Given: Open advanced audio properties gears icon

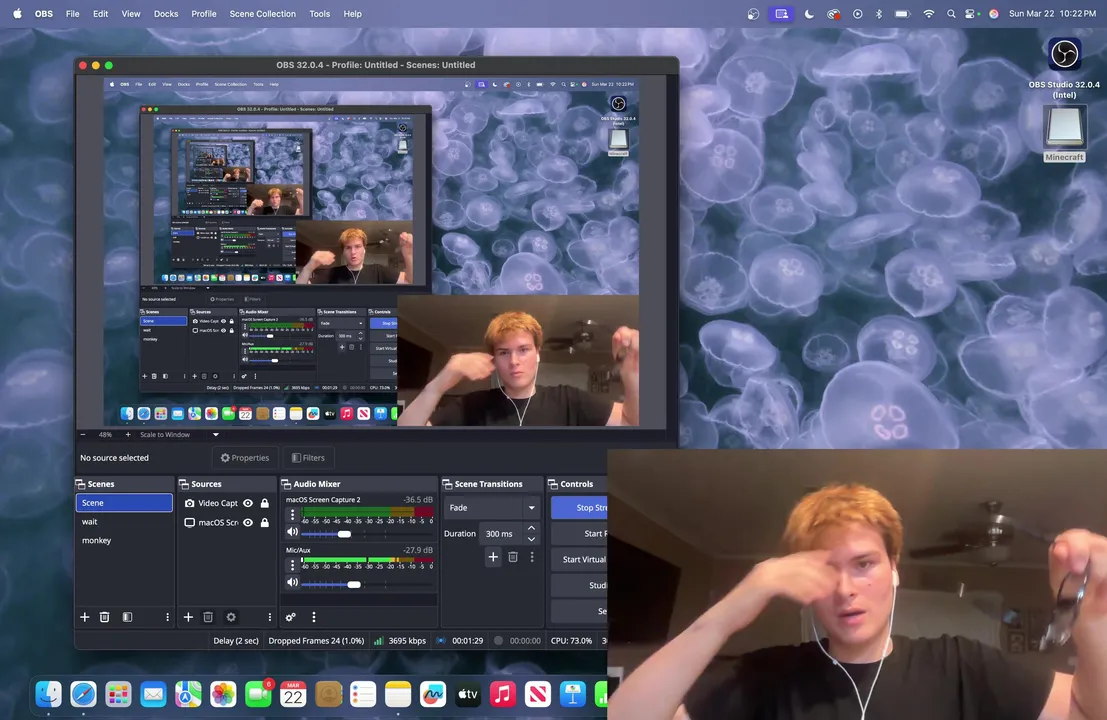Looking at the screenshot, I should tap(291, 617).
